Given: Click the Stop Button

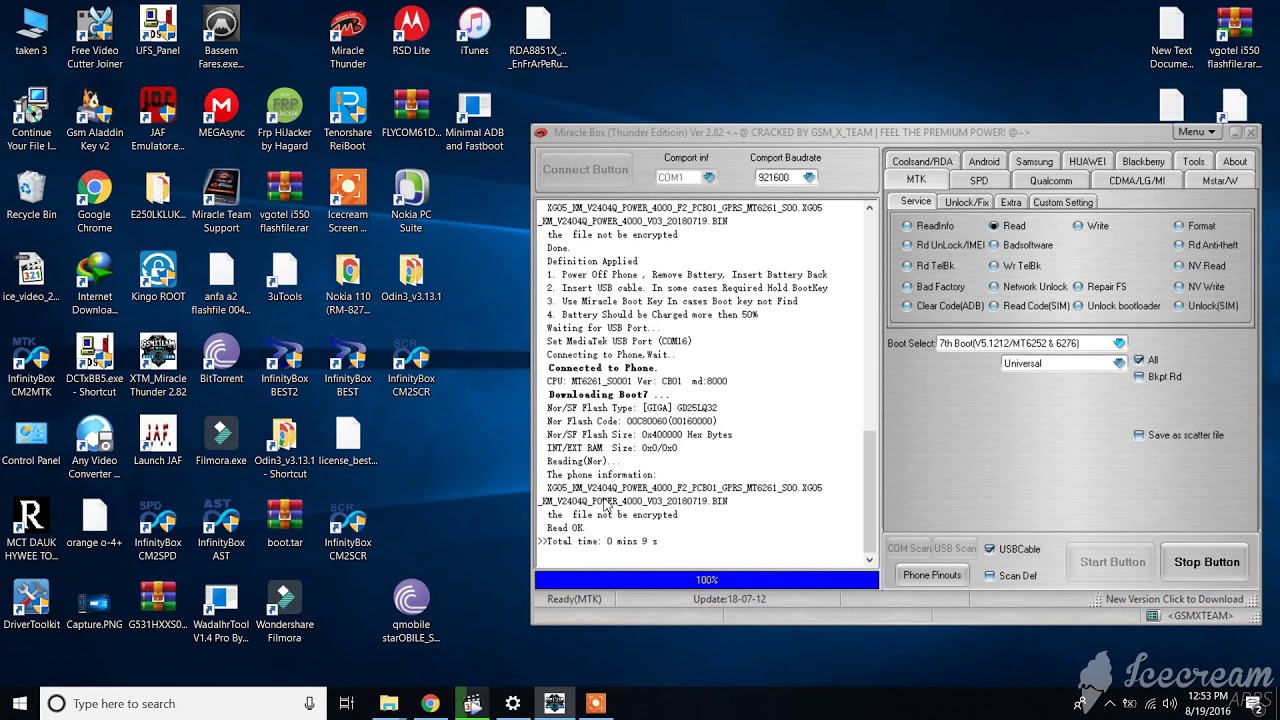Looking at the screenshot, I should [x=1207, y=562].
